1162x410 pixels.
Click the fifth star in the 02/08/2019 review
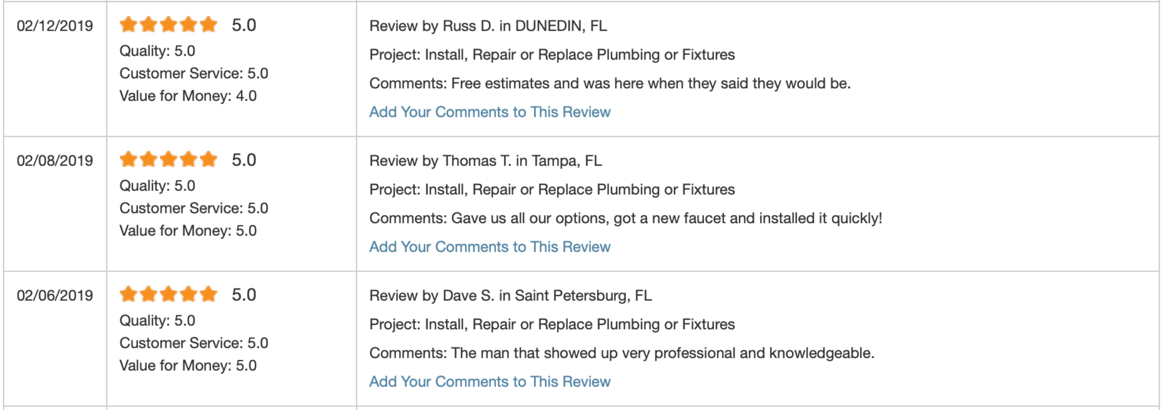click(208, 159)
